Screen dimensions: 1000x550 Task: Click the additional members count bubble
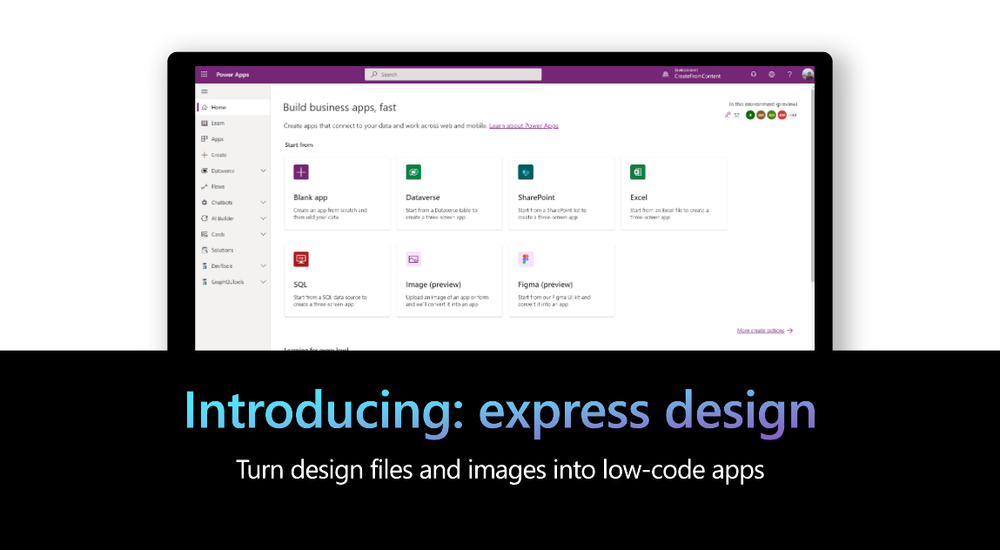click(x=793, y=115)
